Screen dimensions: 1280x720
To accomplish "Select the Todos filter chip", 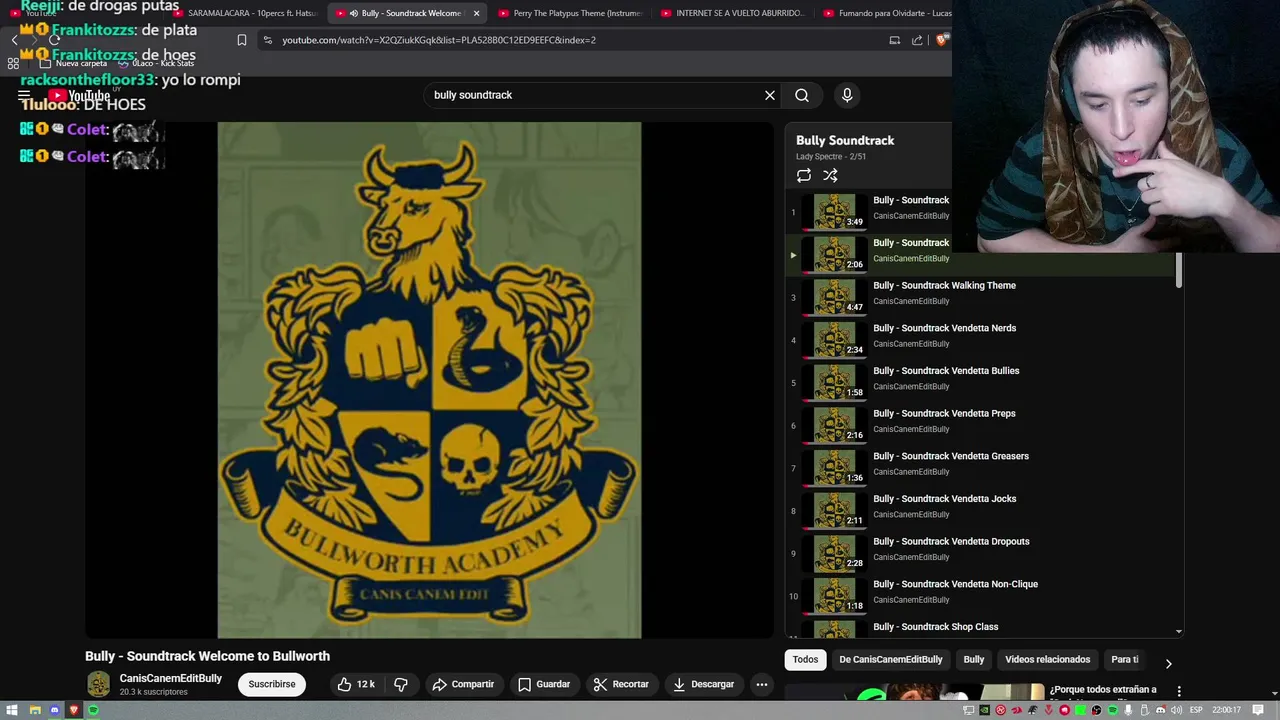I will point(805,660).
